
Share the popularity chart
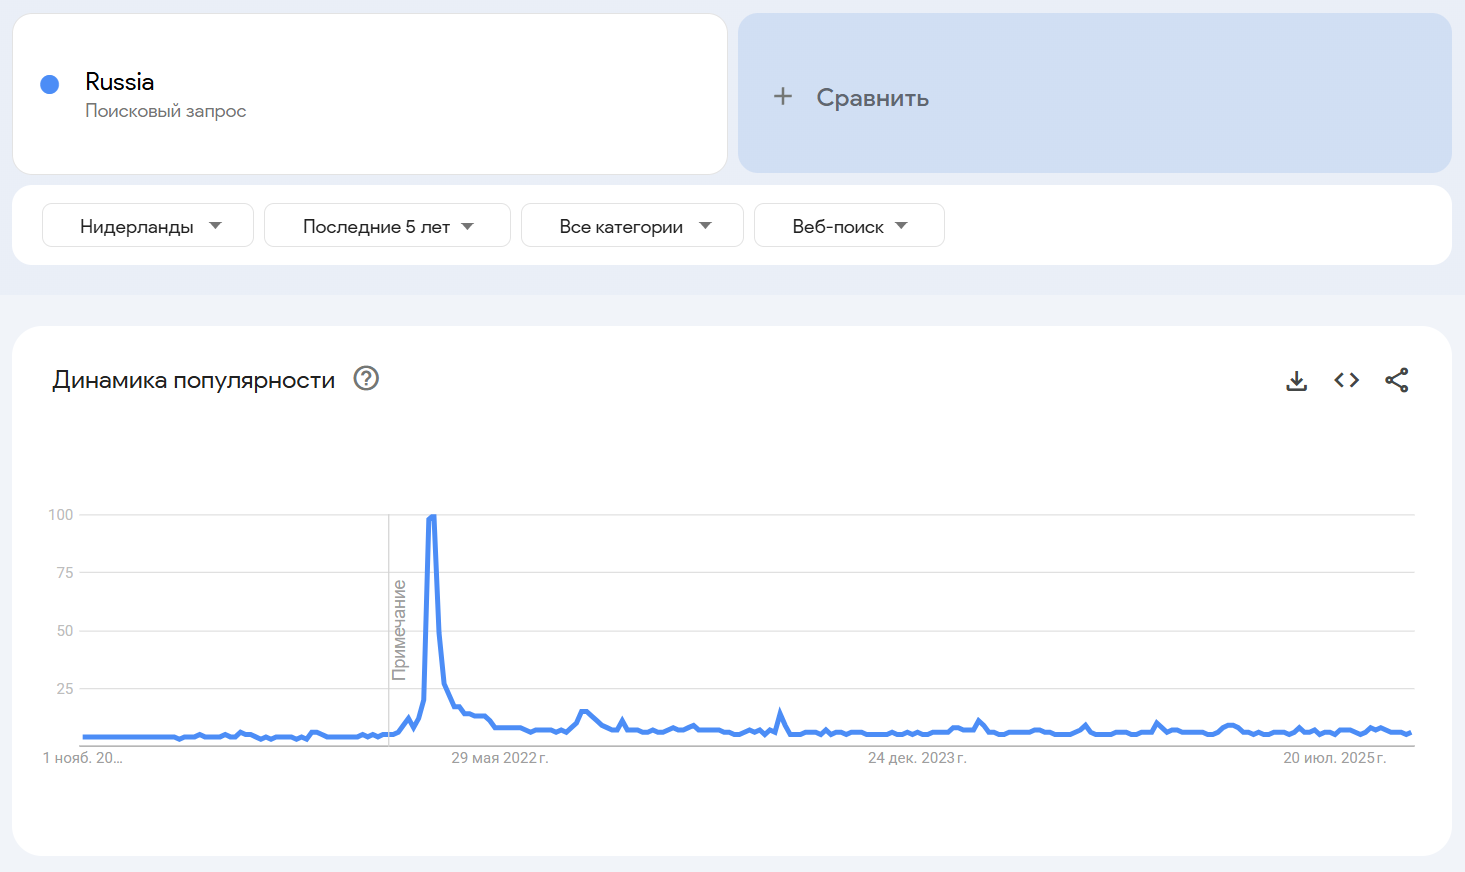click(1396, 380)
